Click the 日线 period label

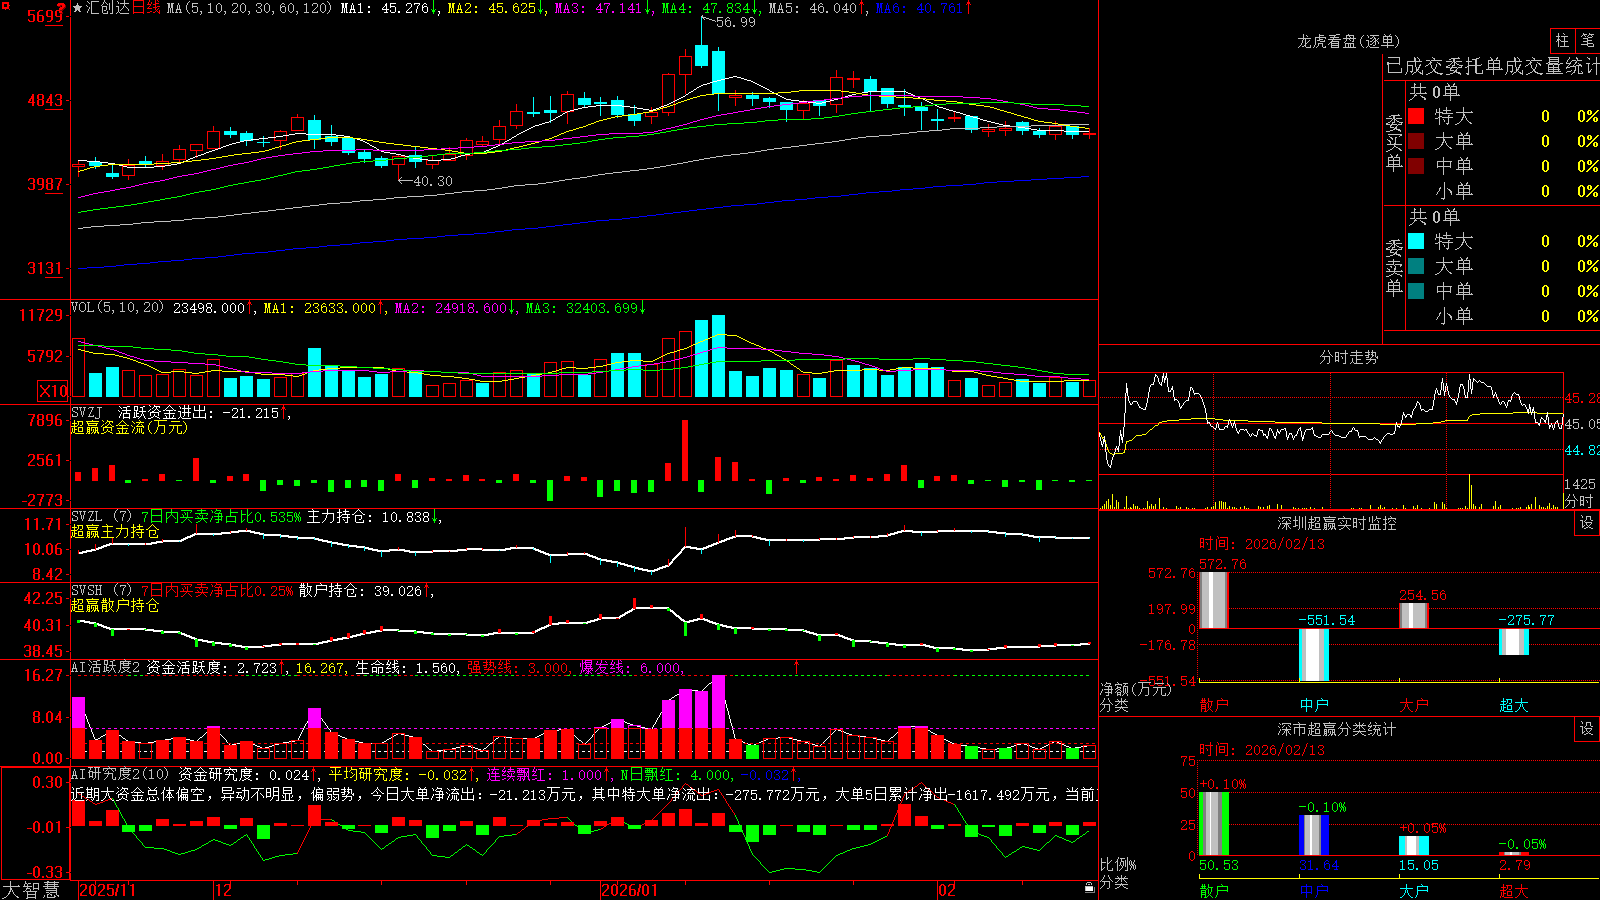point(146,8)
